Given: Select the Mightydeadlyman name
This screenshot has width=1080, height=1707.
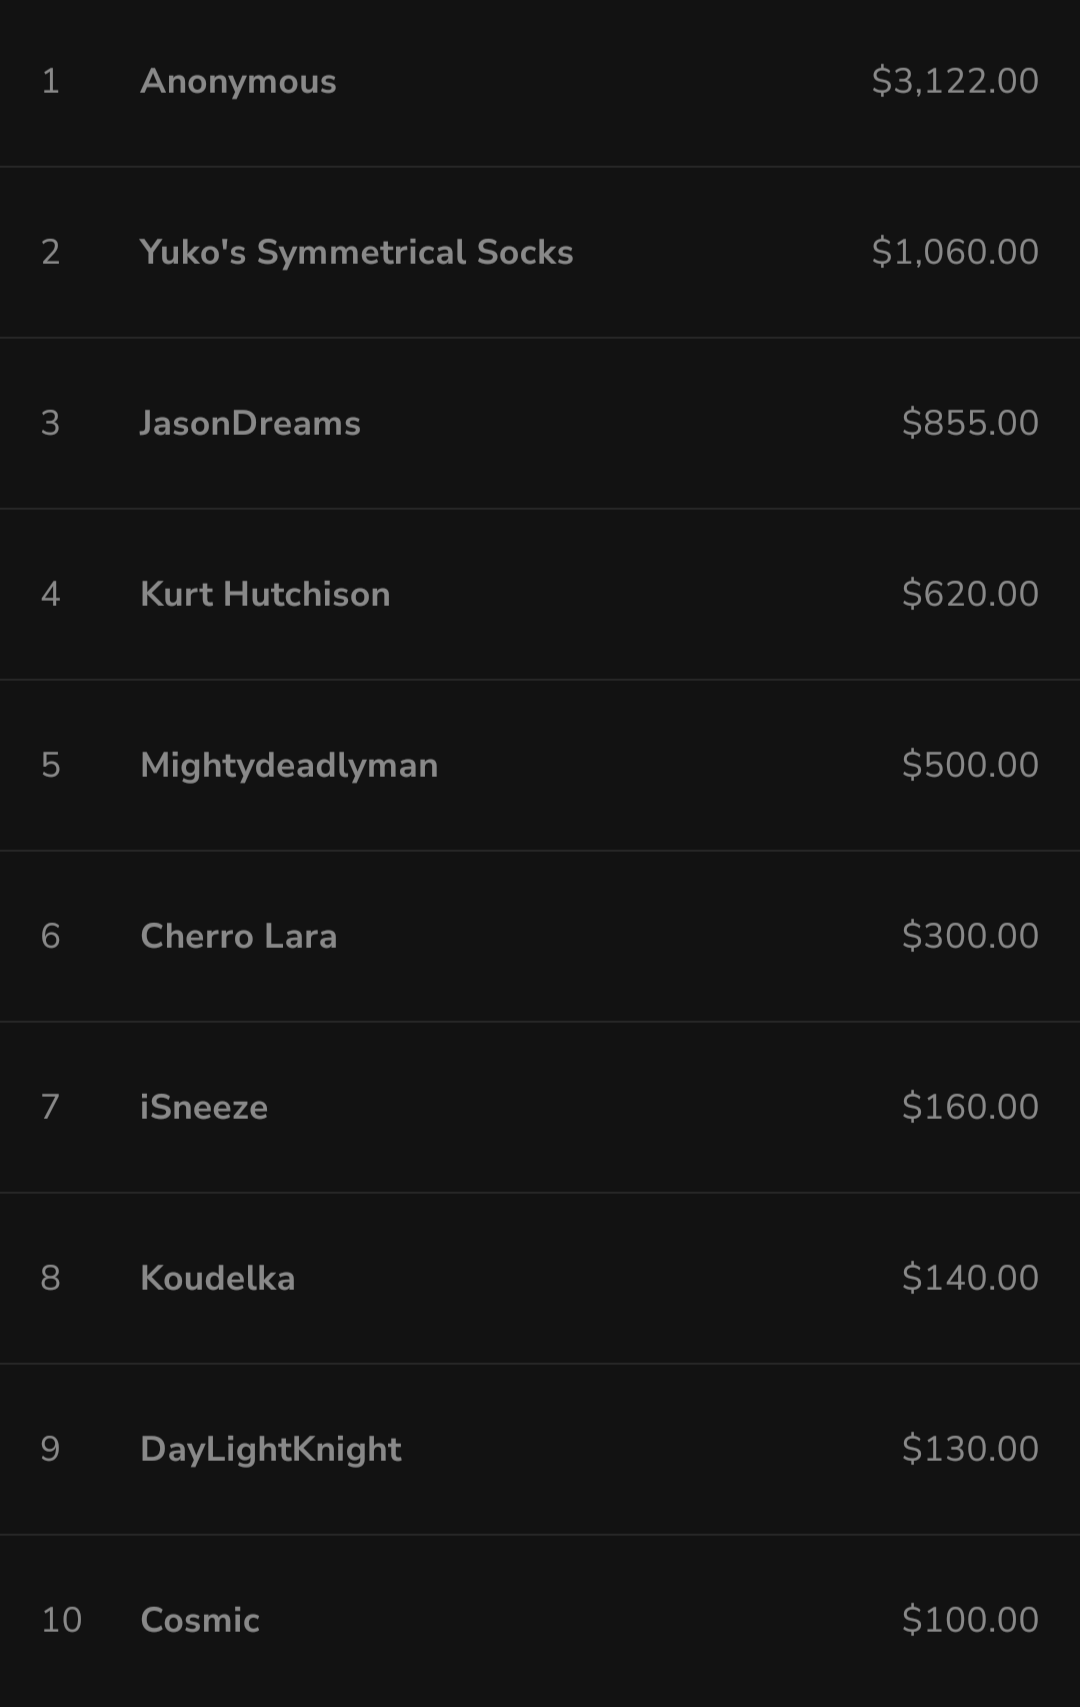Looking at the screenshot, I should point(289,765).
